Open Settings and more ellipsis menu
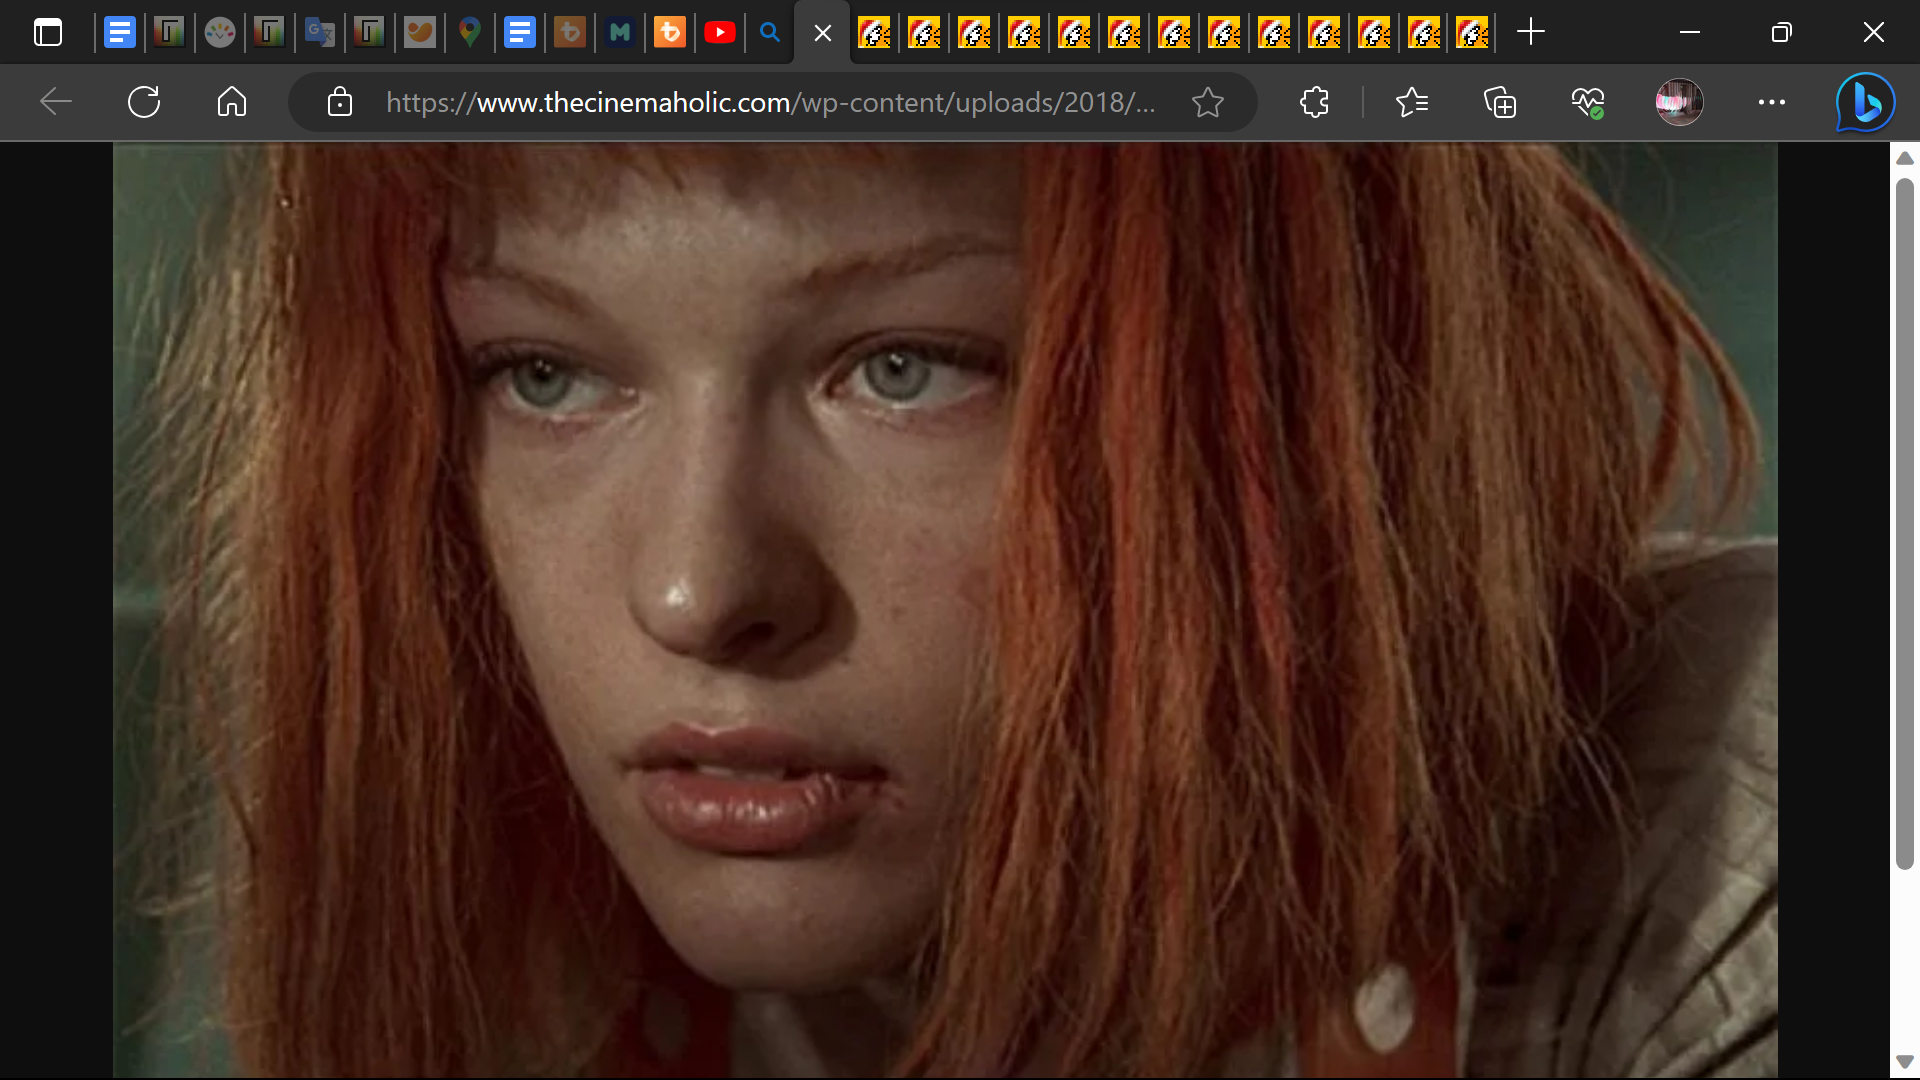 (1771, 102)
